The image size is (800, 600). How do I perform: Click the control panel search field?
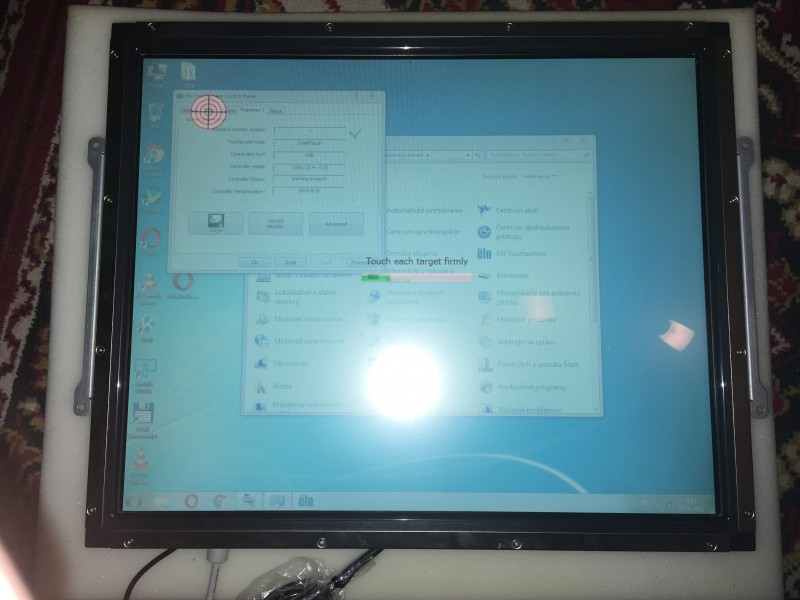530,155
